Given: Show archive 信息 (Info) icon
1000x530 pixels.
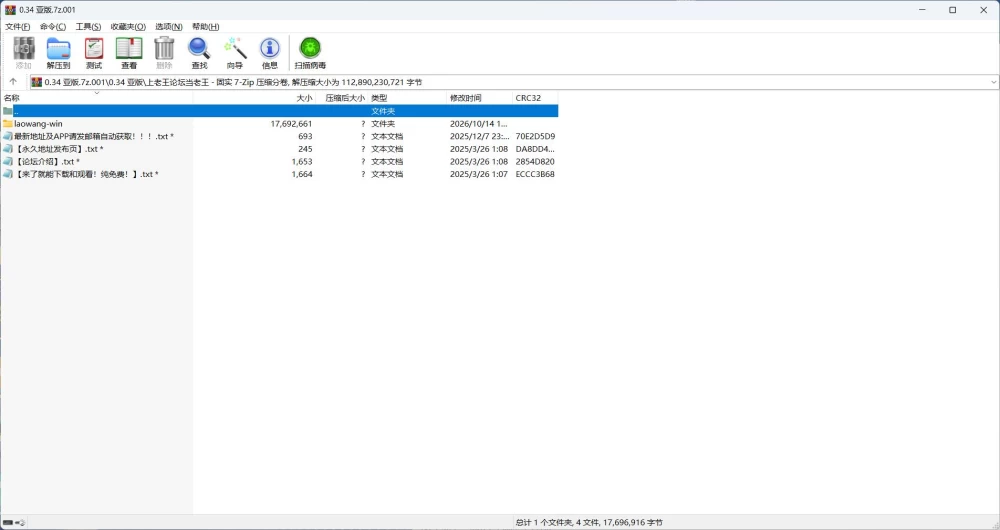Looking at the screenshot, I should click(x=270, y=48).
